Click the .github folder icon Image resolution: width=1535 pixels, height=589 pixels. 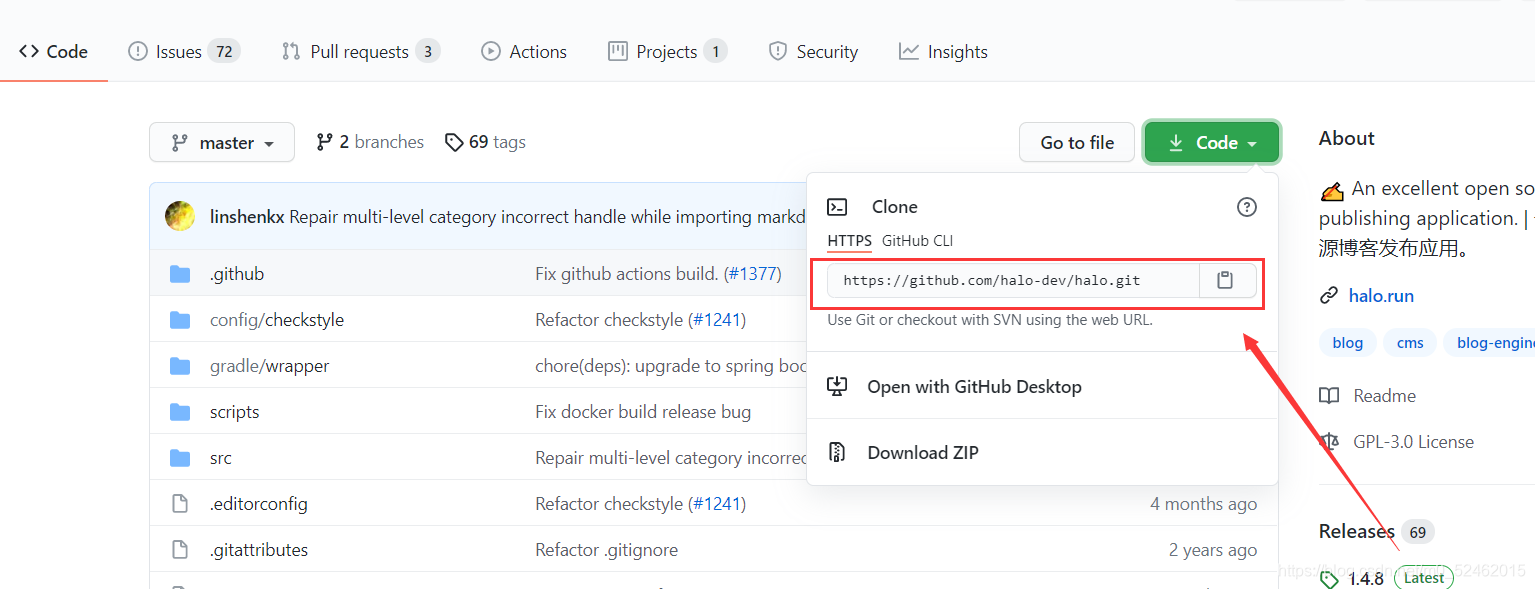pos(180,274)
